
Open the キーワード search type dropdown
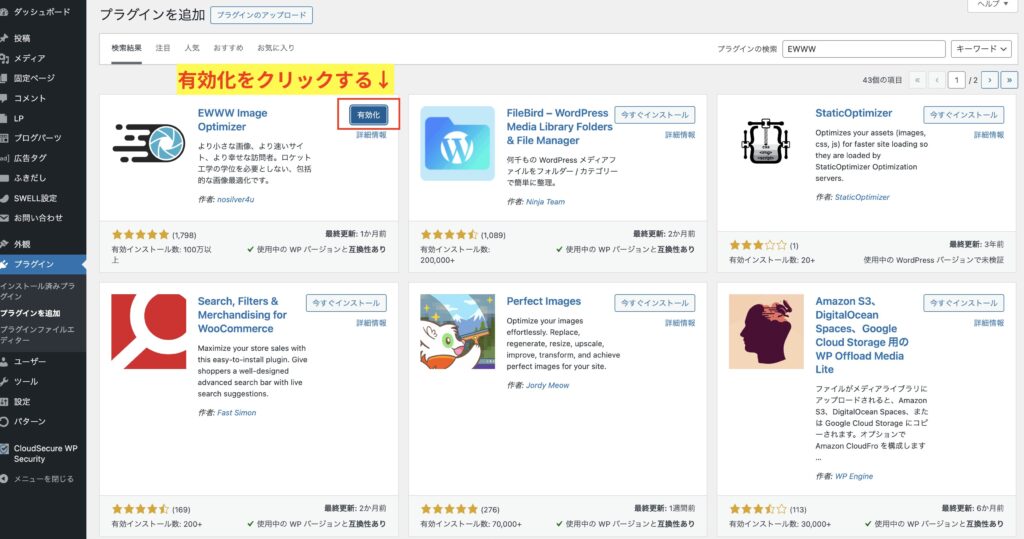pyautogui.click(x=981, y=48)
